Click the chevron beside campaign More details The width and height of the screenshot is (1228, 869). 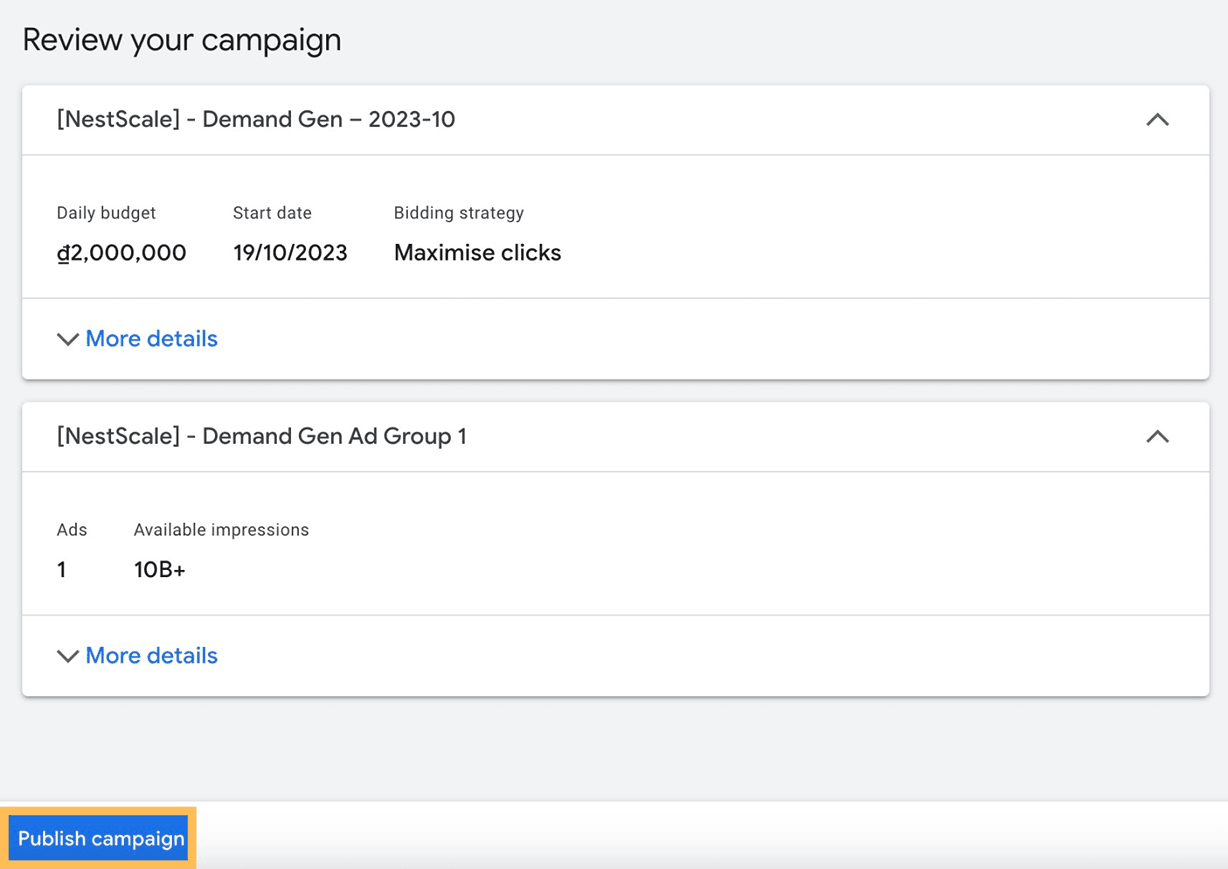click(68, 340)
